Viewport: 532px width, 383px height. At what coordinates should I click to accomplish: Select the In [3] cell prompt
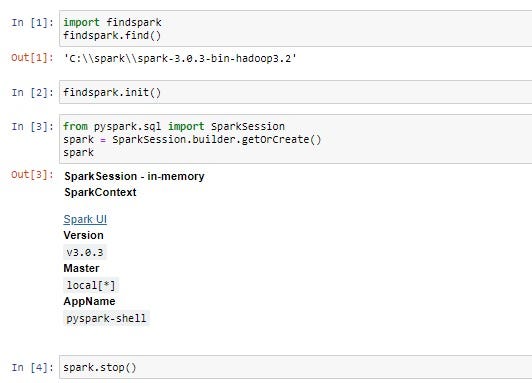(x=33, y=127)
